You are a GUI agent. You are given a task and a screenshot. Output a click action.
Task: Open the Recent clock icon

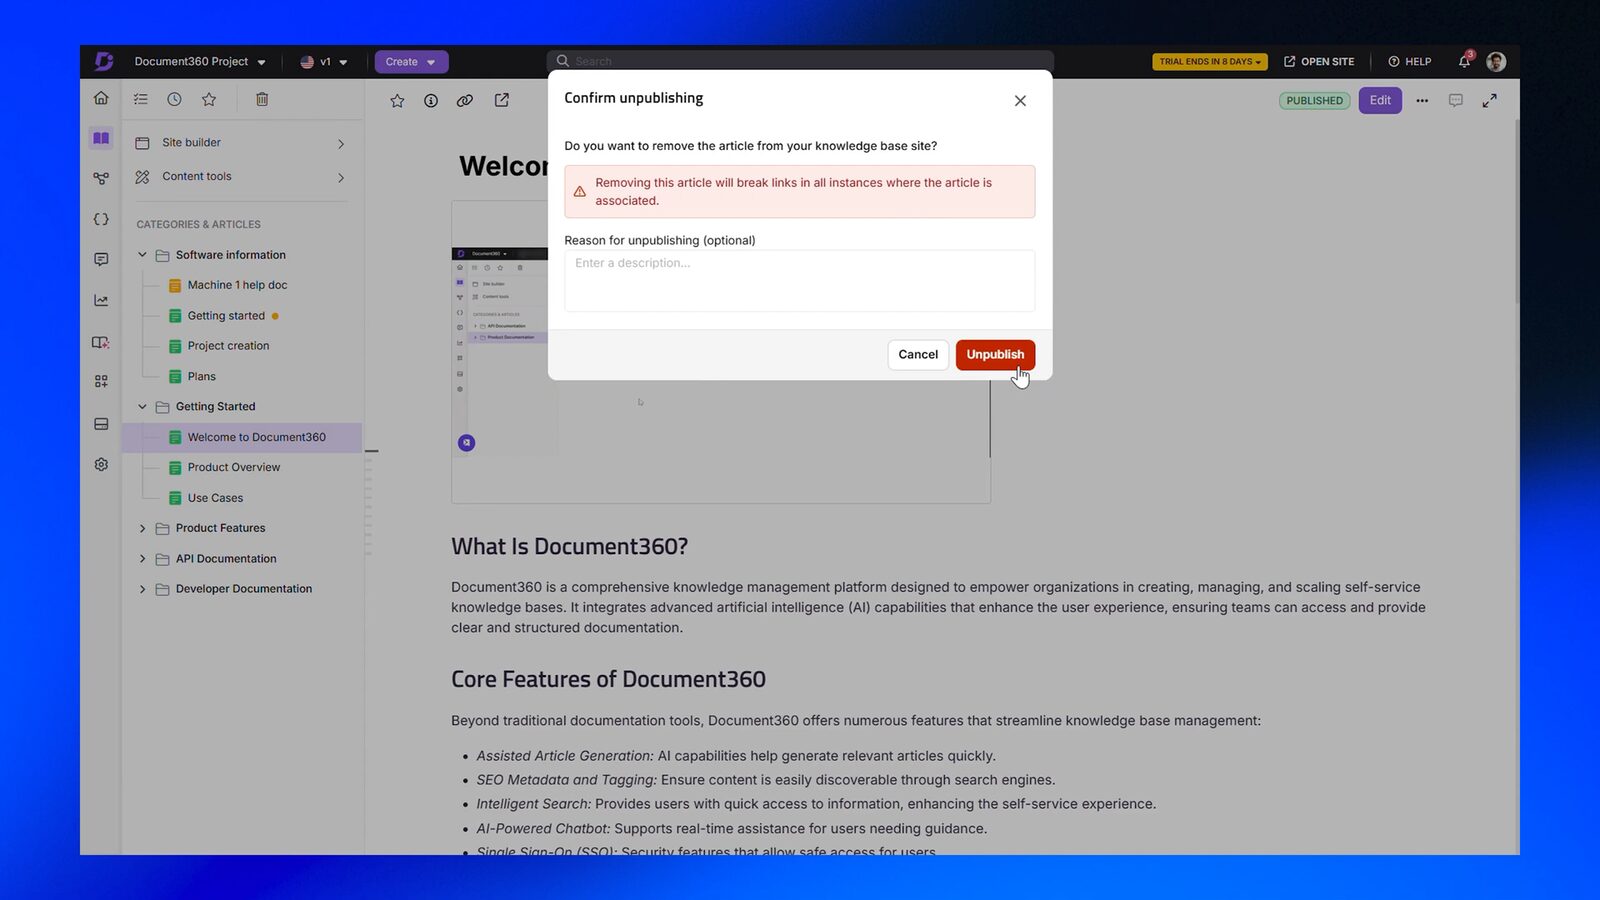[x=174, y=99]
